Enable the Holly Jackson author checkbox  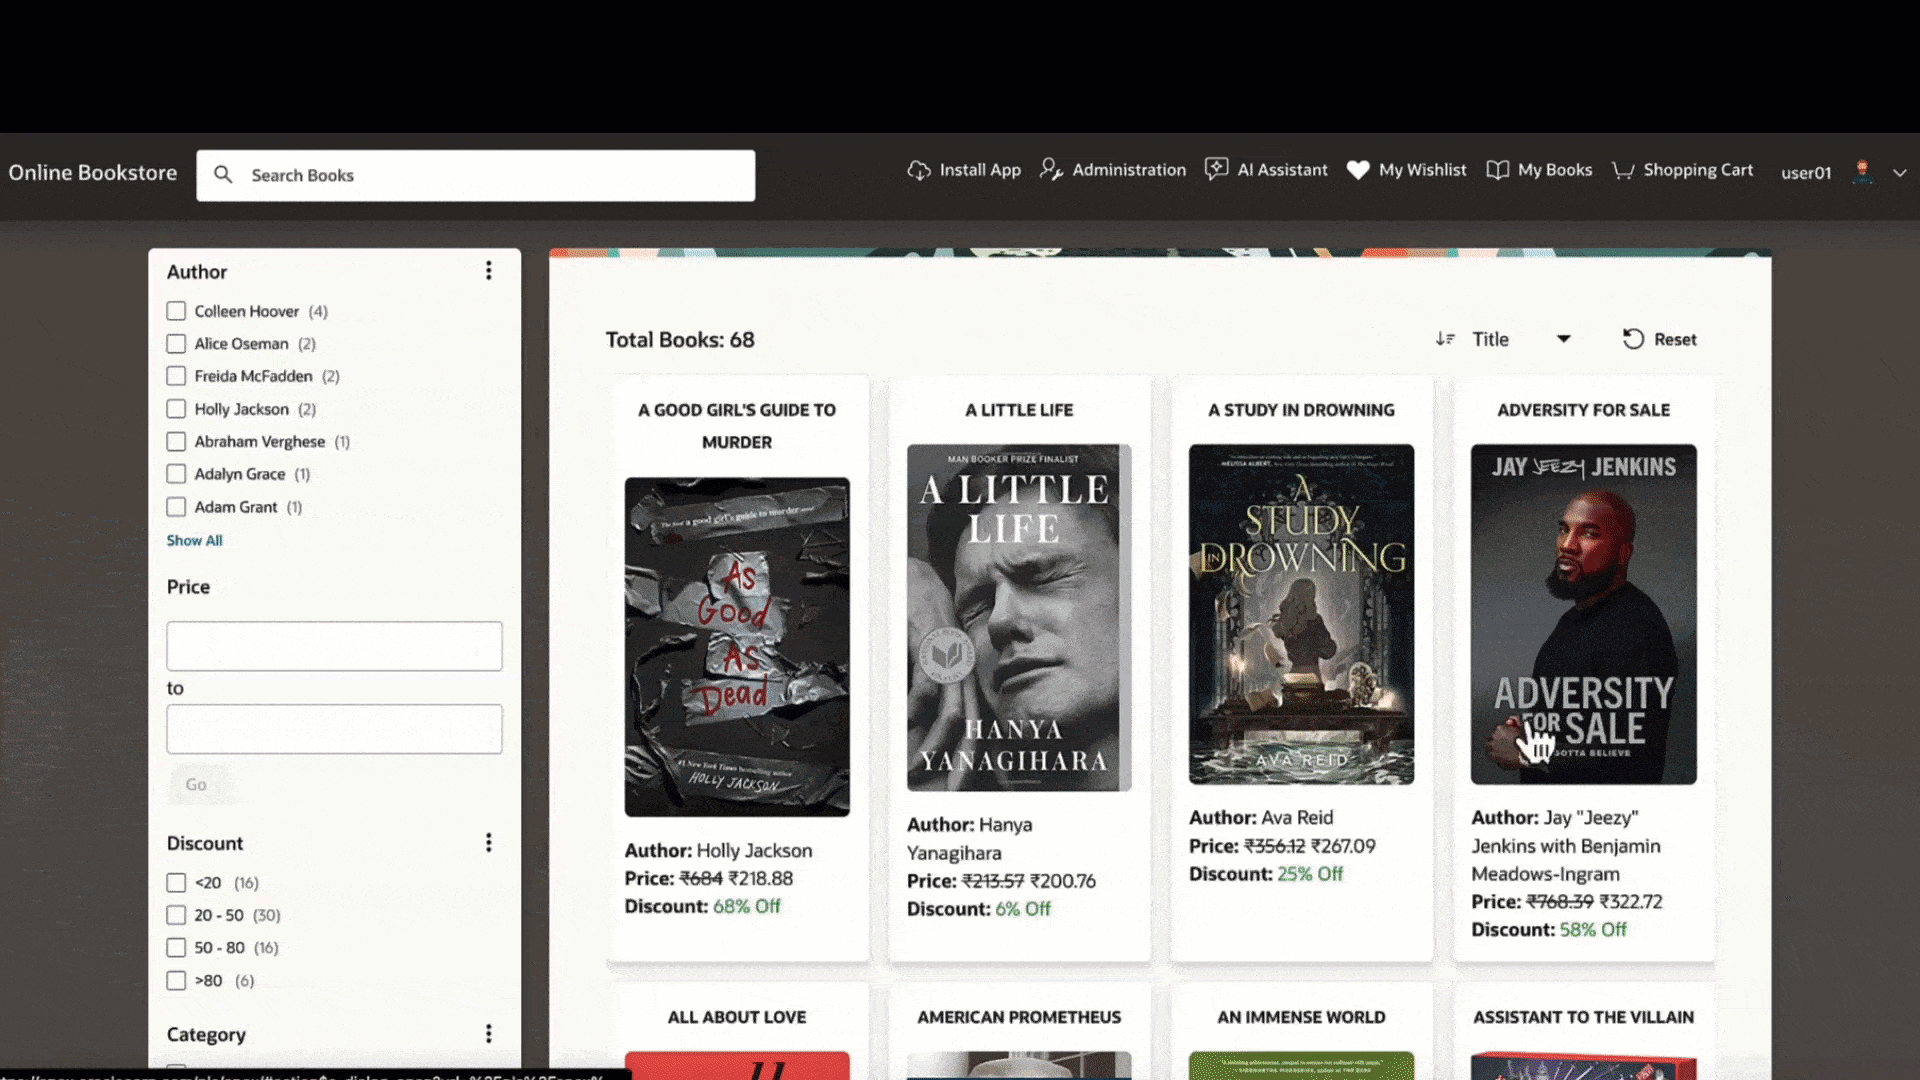click(176, 409)
